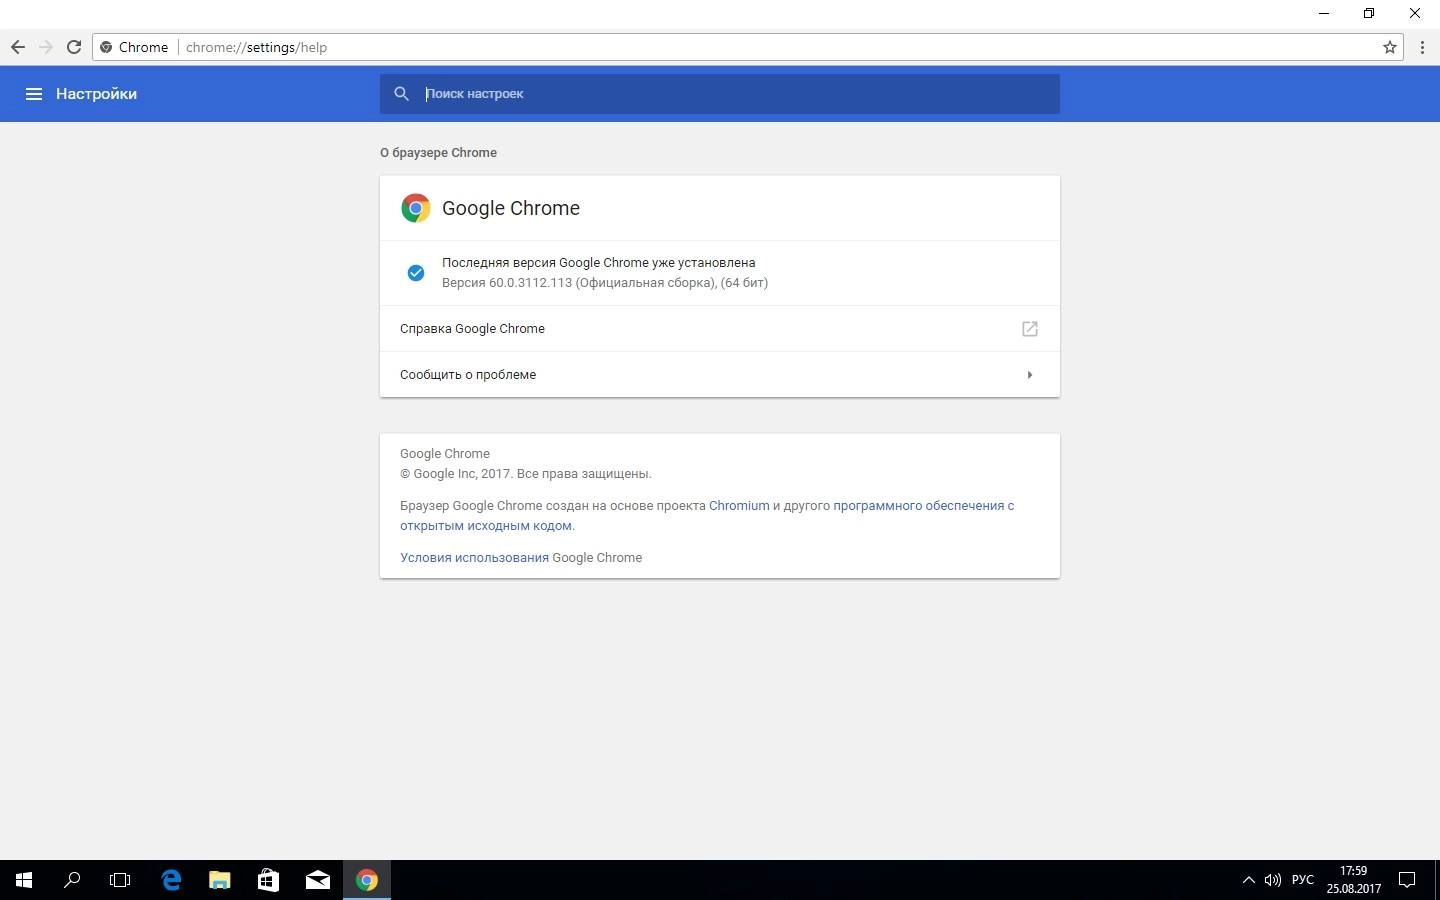Click the browser forward arrow
1440x900 pixels.
coord(45,47)
